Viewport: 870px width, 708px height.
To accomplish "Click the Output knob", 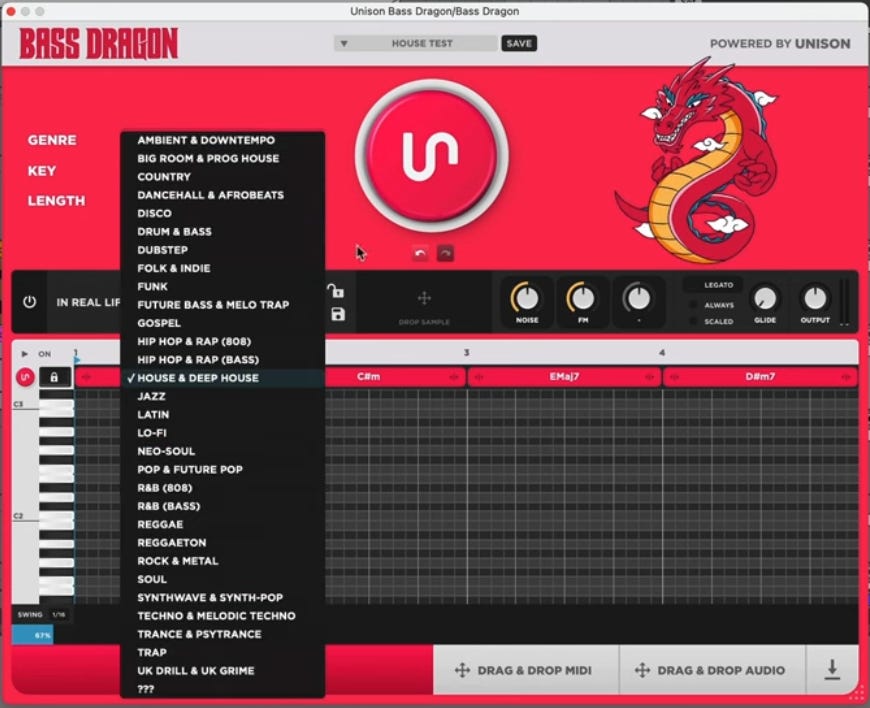I will click(x=815, y=299).
